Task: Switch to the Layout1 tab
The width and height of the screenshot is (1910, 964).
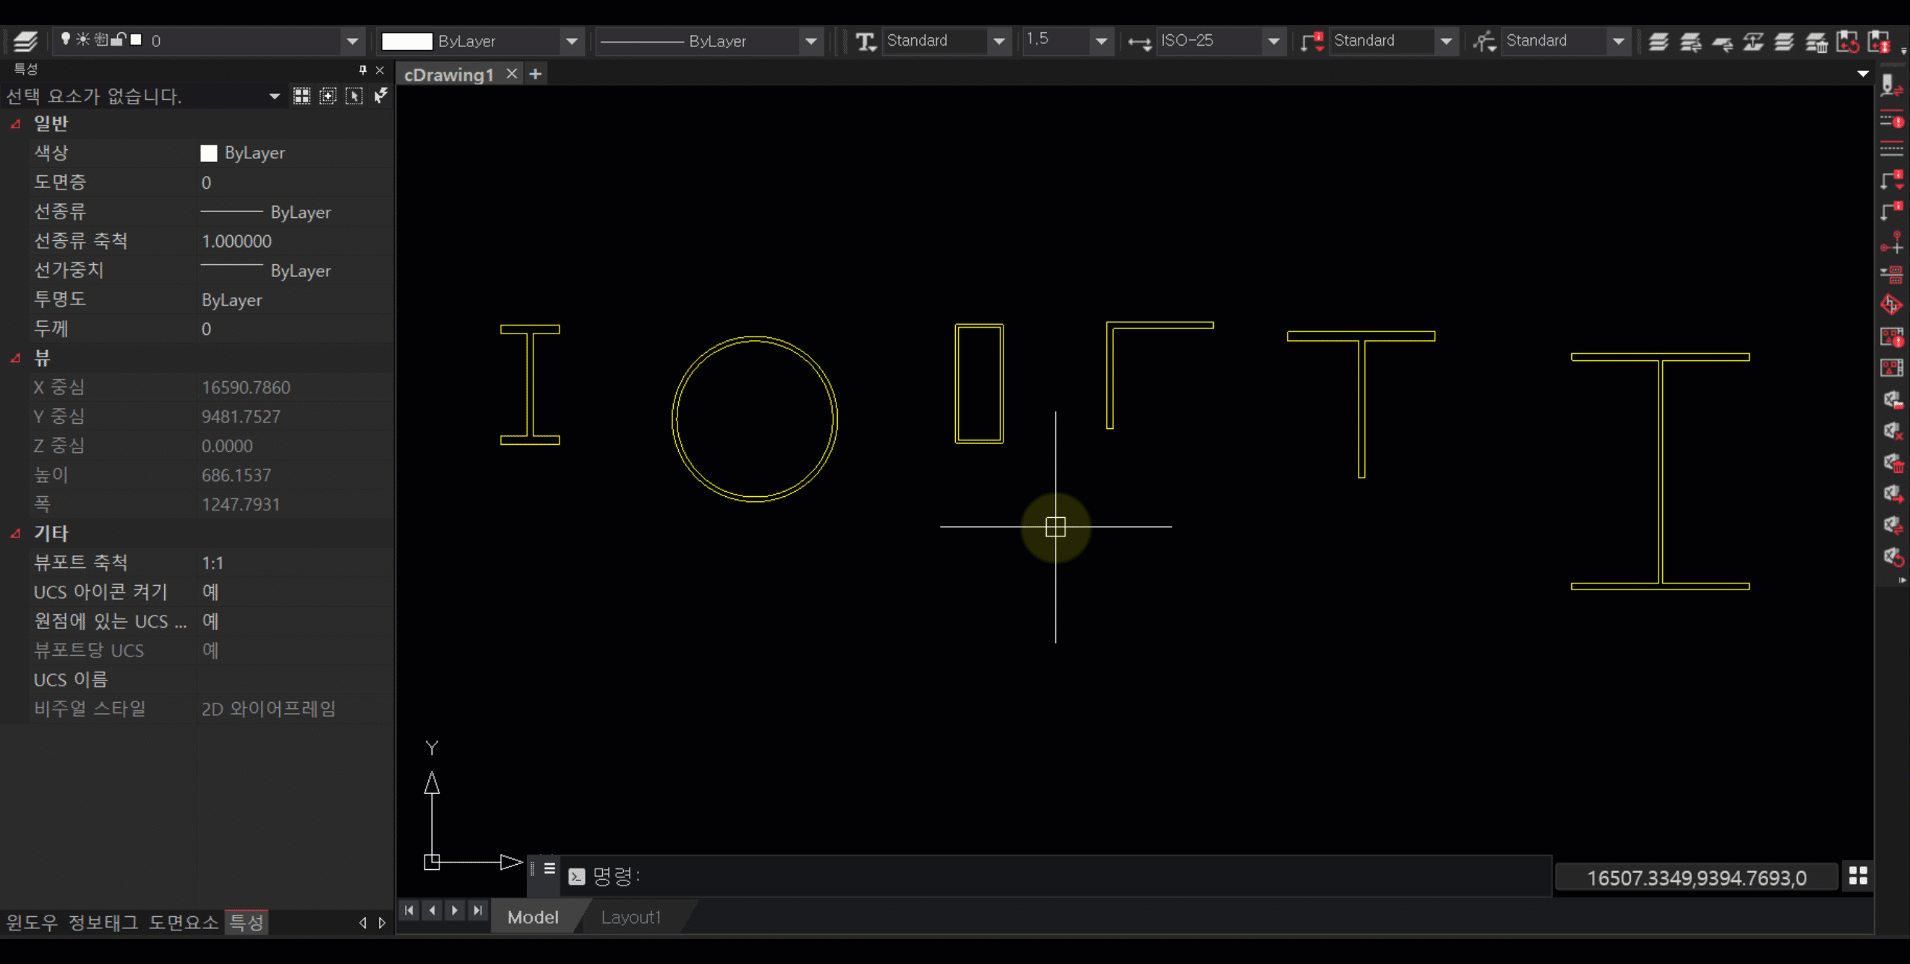Action: (630, 917)
